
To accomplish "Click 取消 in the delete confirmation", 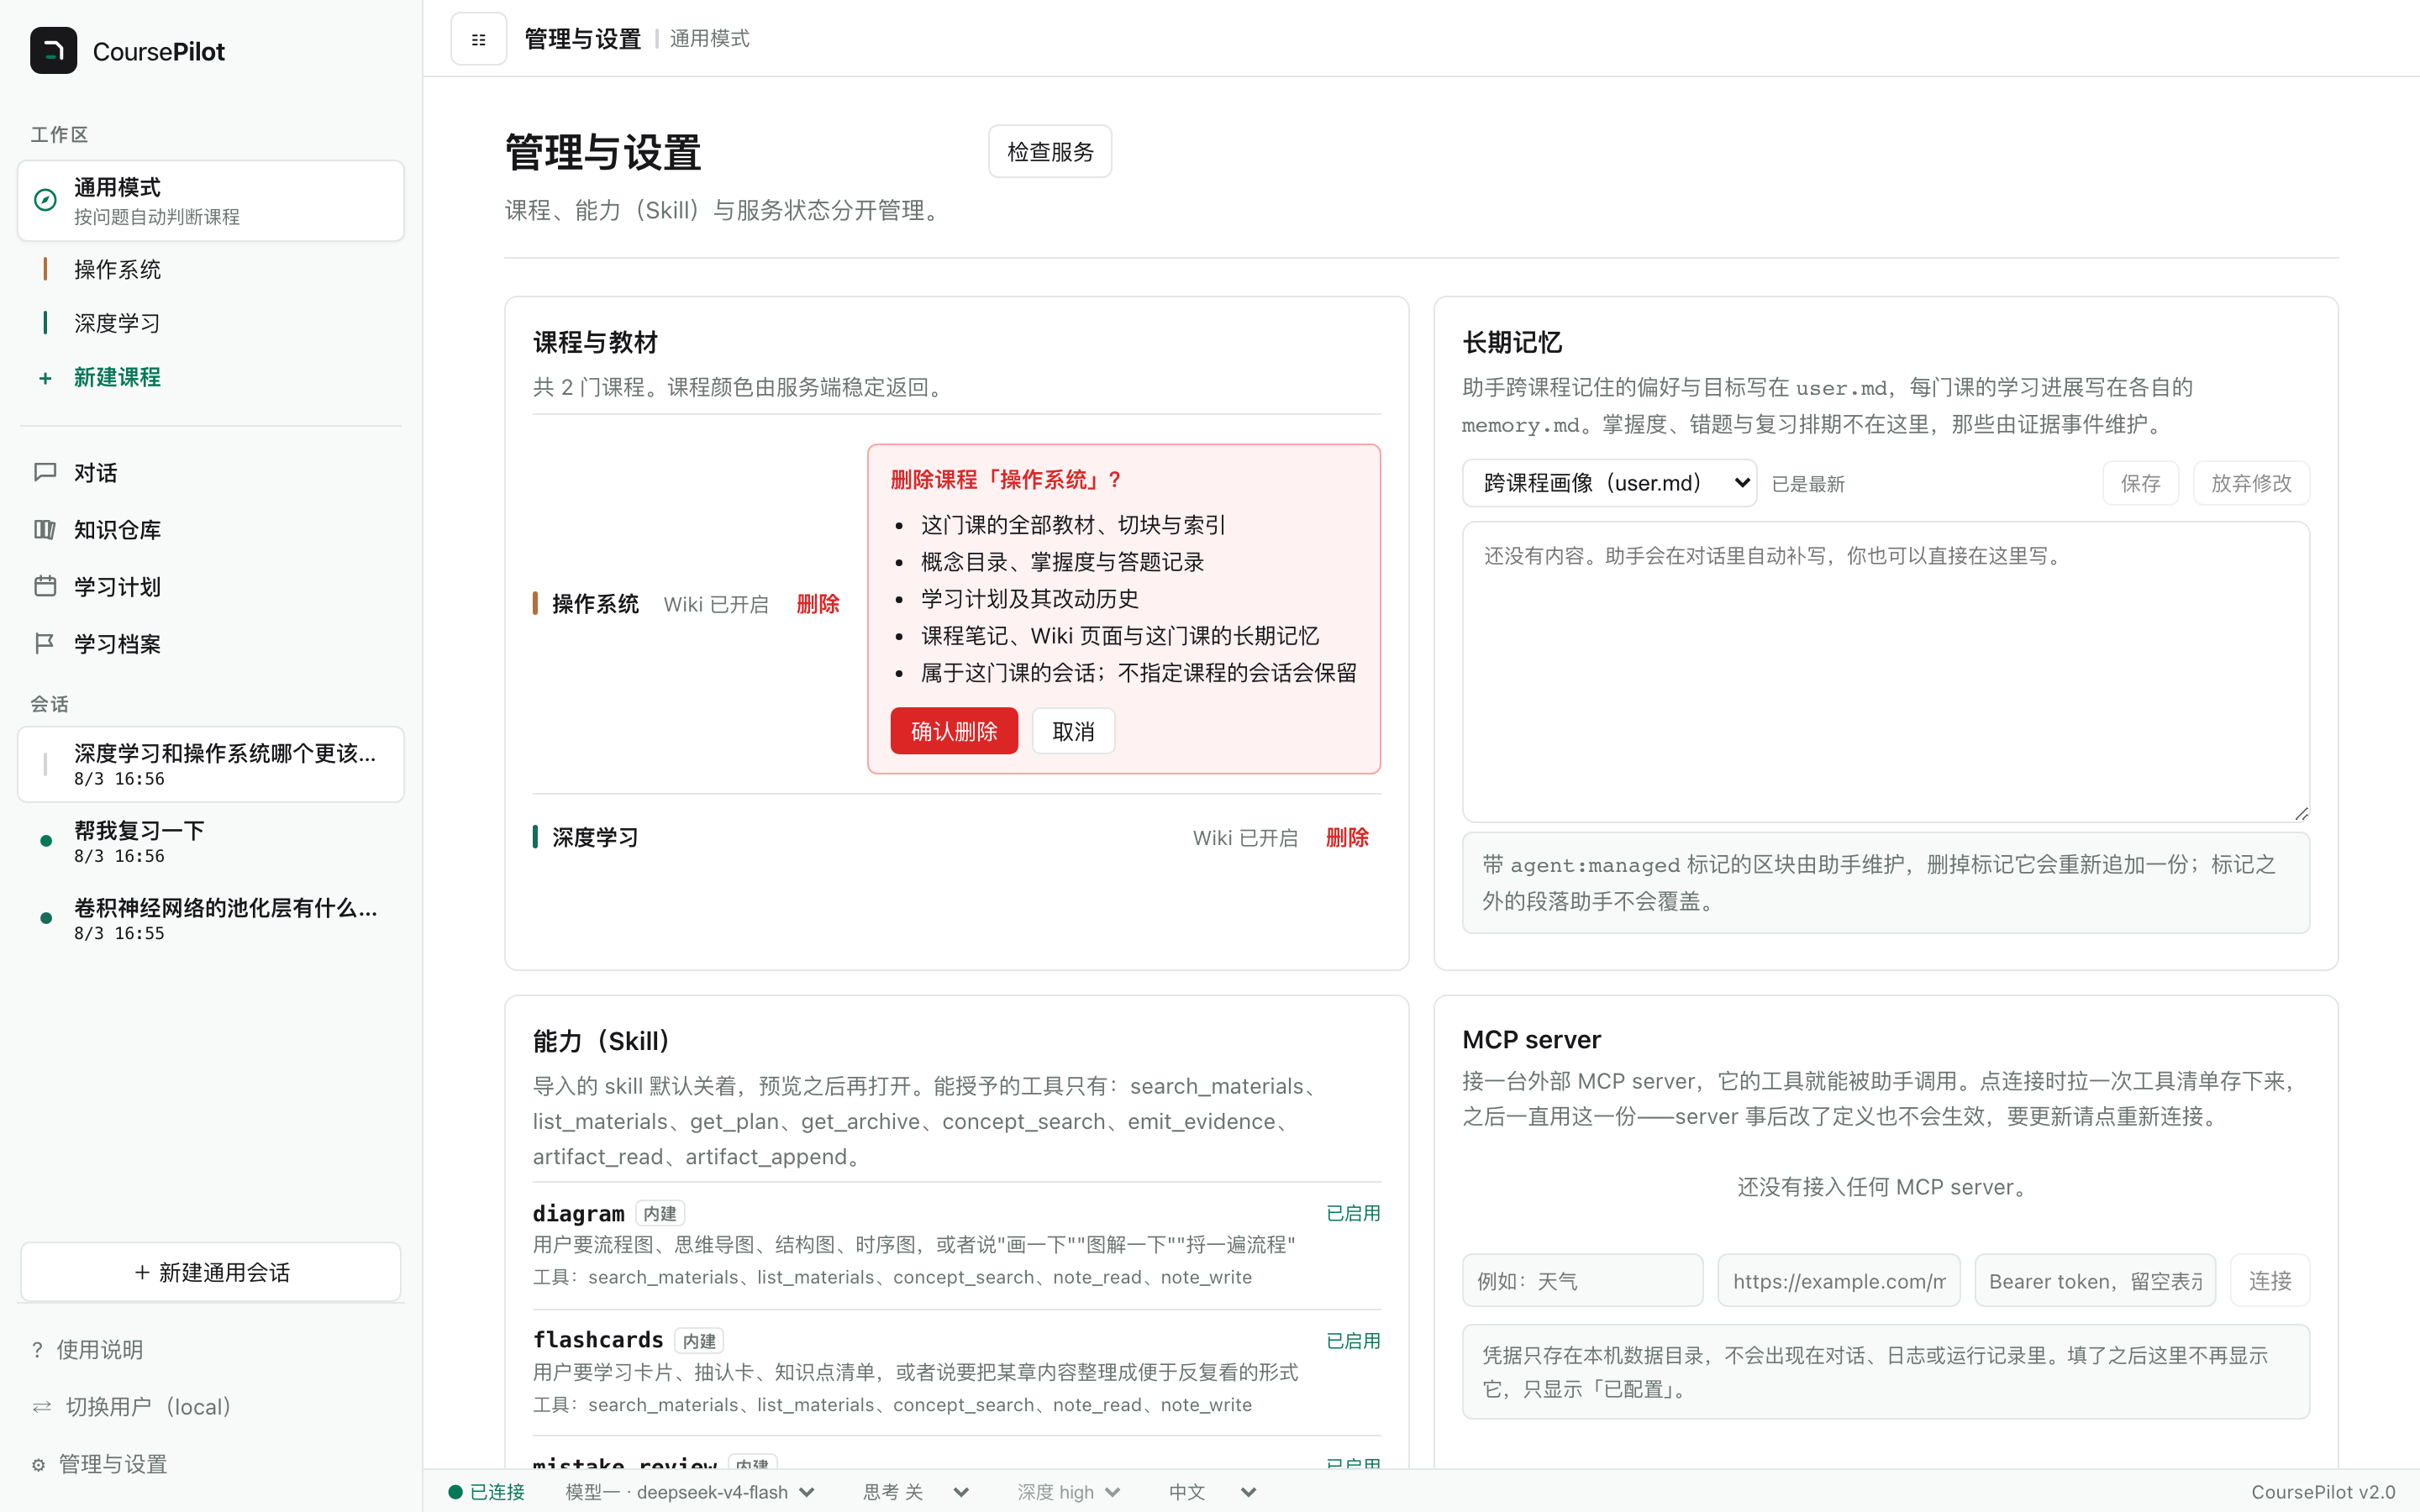I will [1073, 731].
